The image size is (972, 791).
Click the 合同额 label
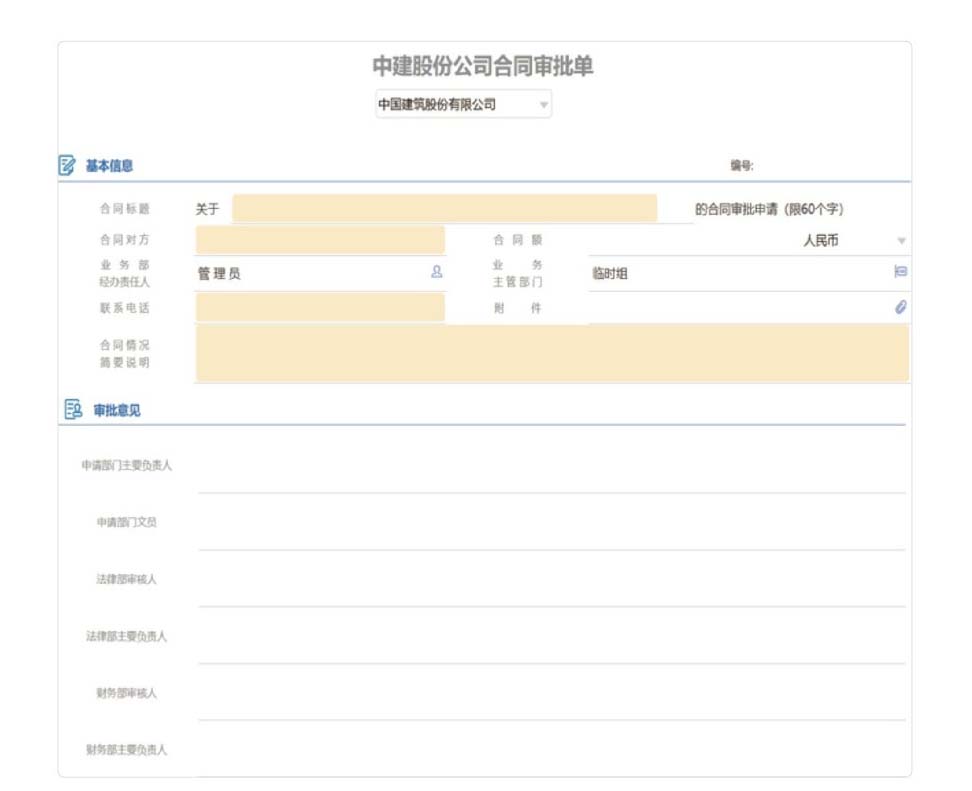[x=518, y=240]
